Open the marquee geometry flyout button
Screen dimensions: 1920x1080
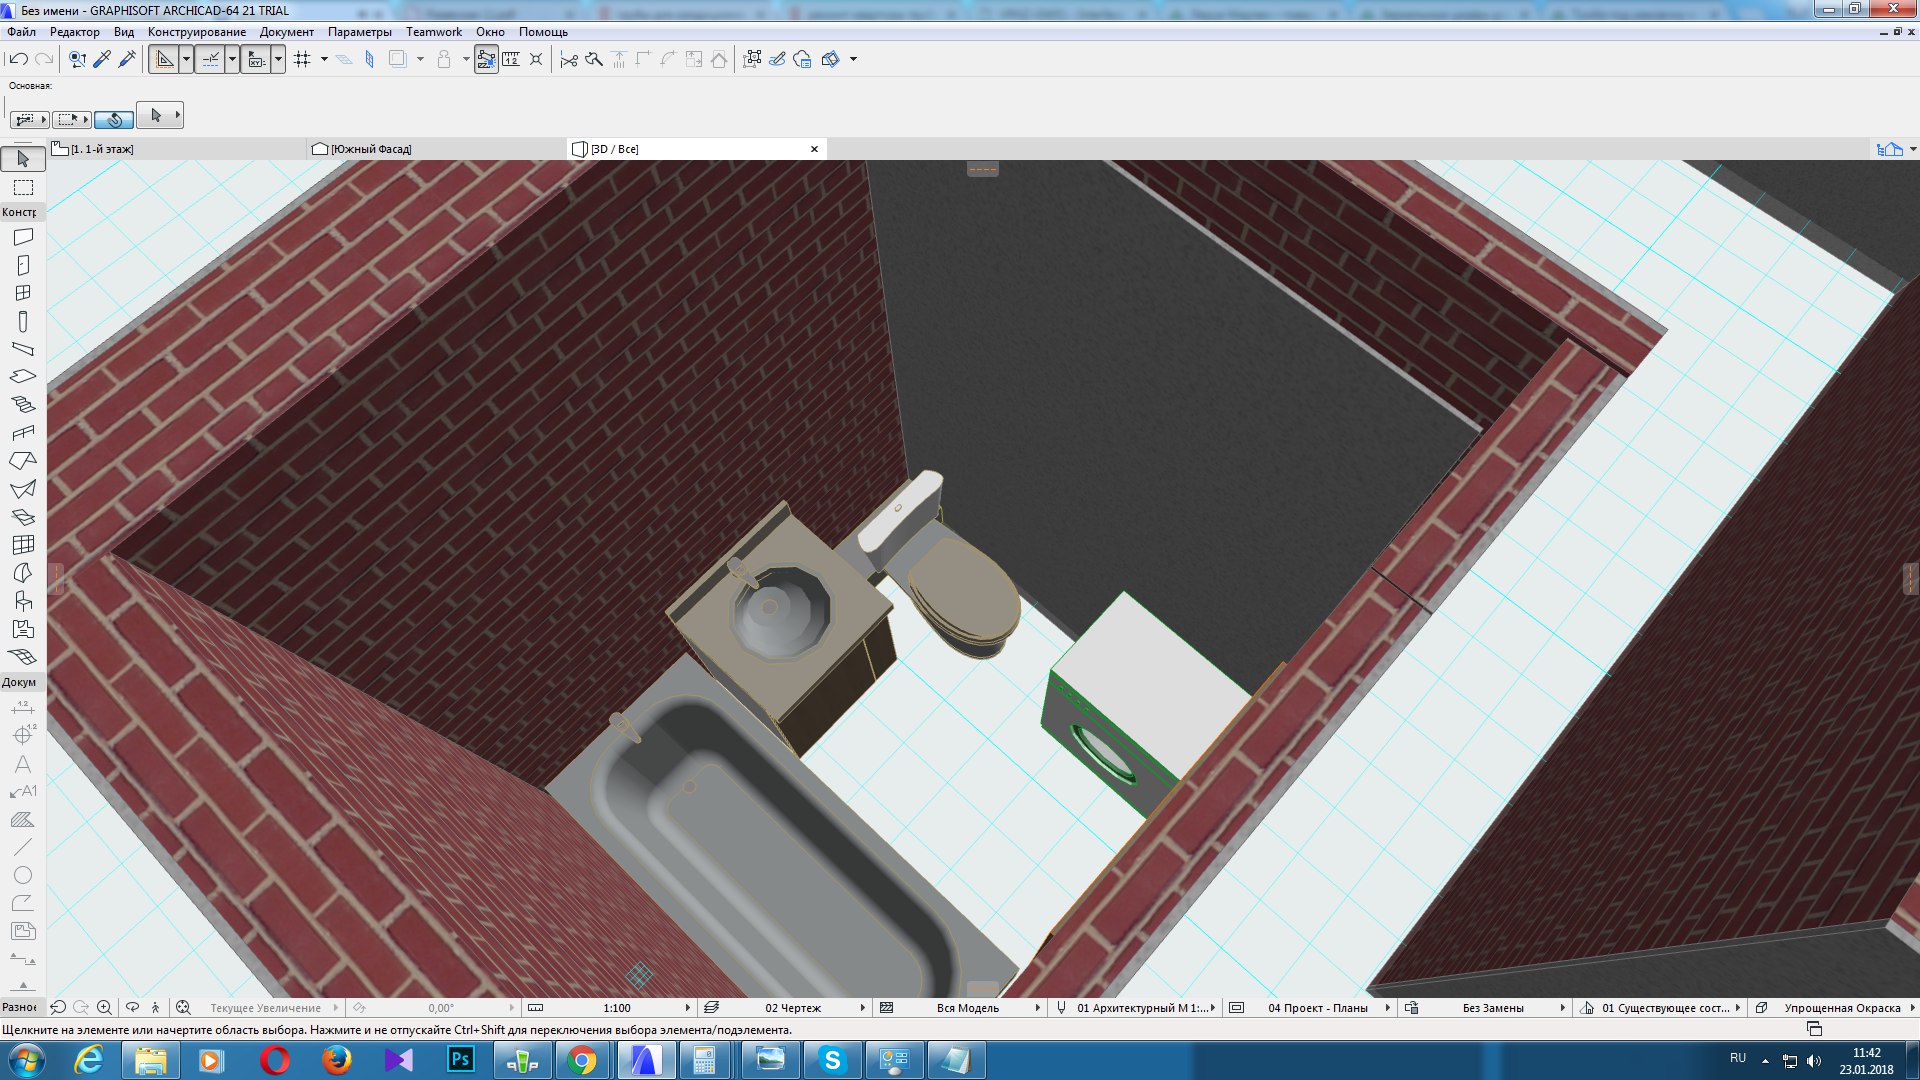pyautogui.click(x=72, y=119)
